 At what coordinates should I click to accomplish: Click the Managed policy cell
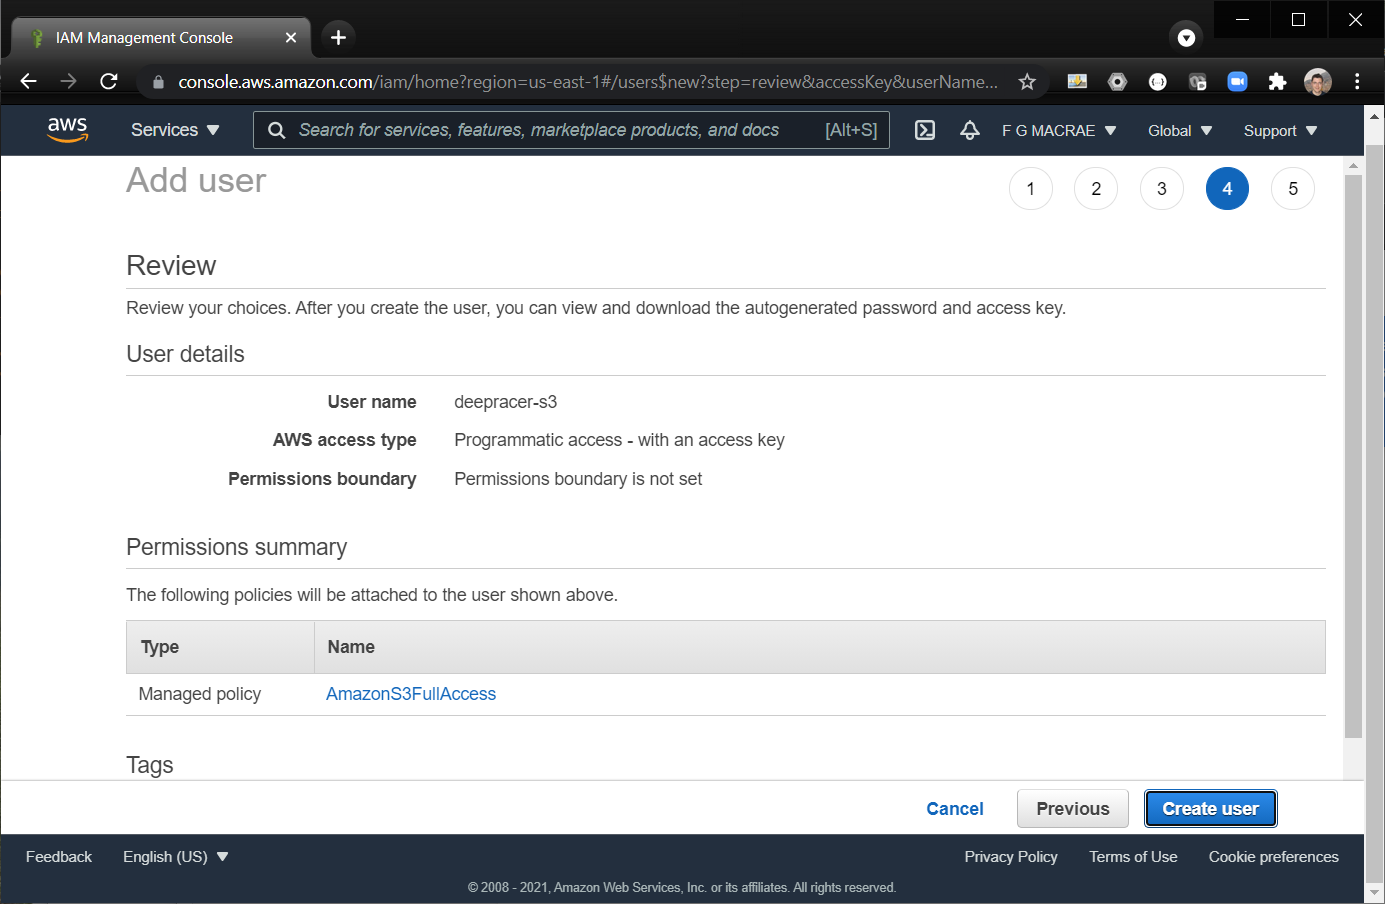click(x=199, y=693)
